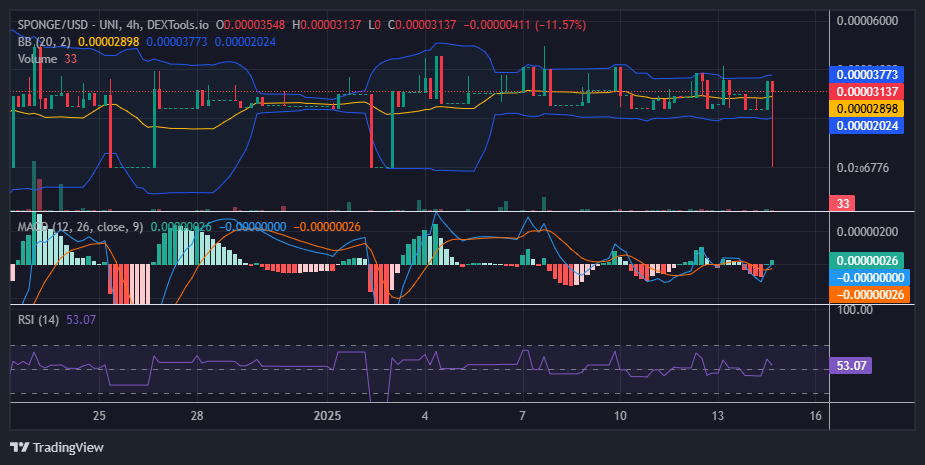Click the 100.00 RSI axis label
Screen dimensions: 925x465
857,310
